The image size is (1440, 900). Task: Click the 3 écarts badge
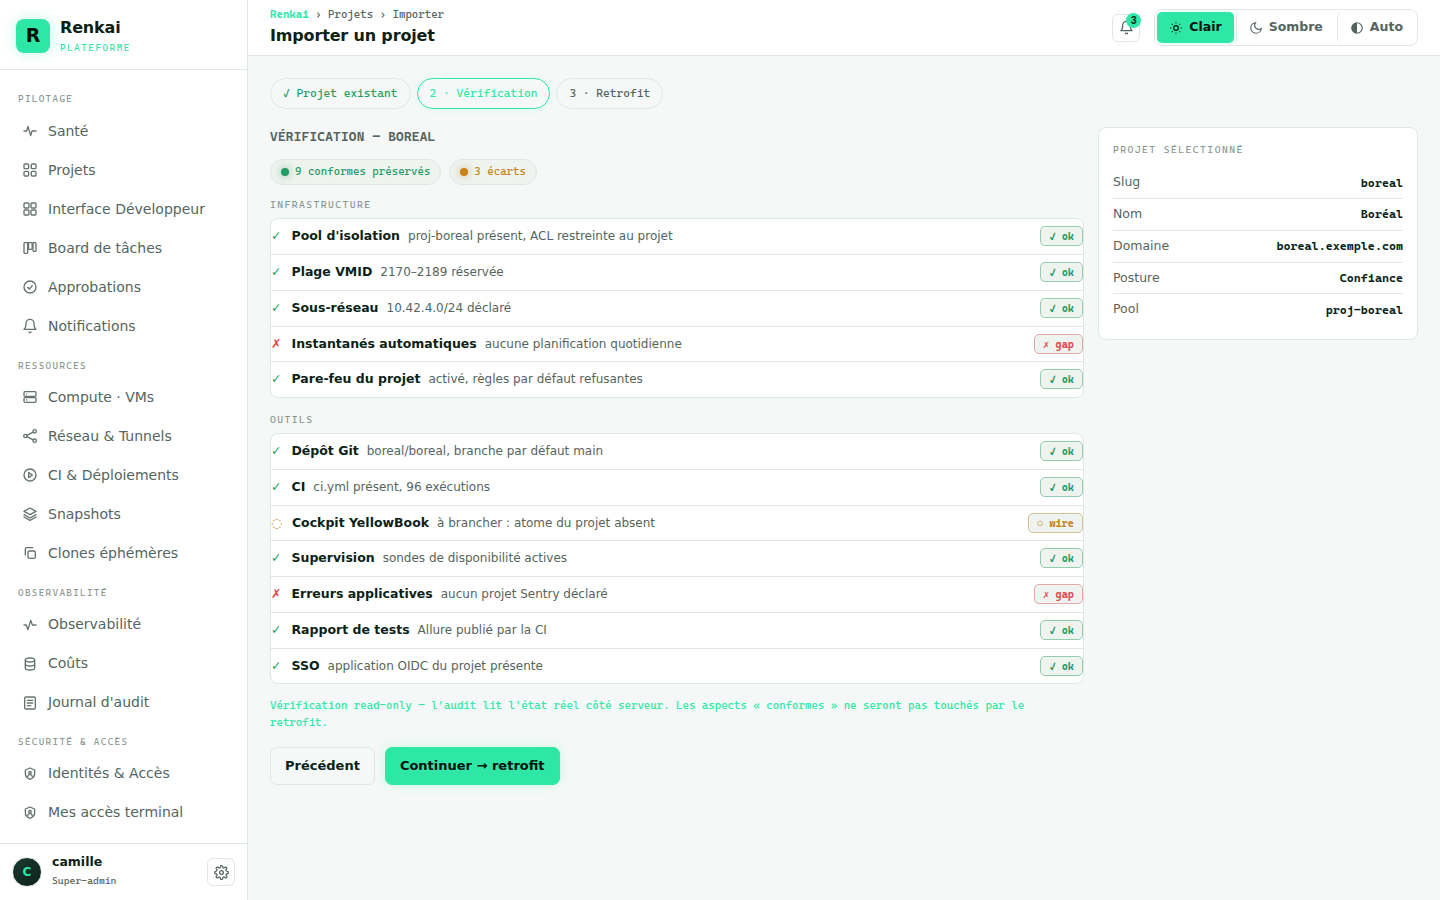pos(493,172)
